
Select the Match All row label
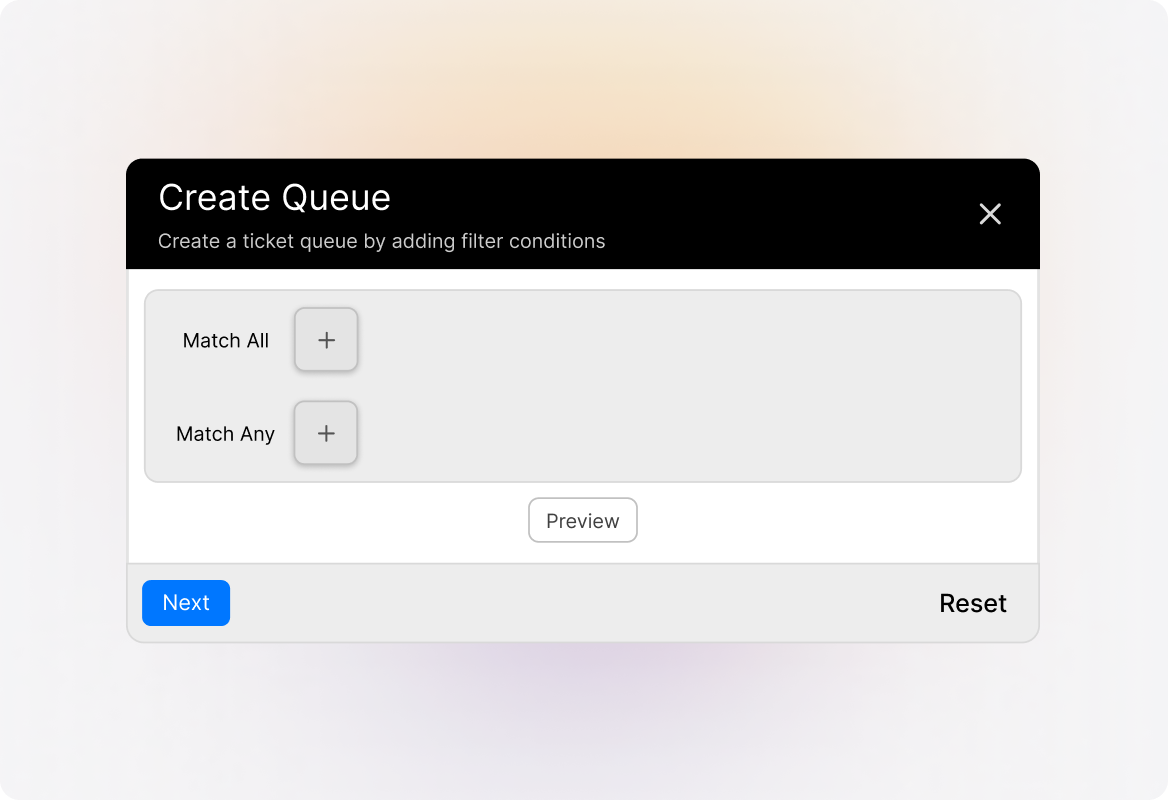[x=225, y=340]
